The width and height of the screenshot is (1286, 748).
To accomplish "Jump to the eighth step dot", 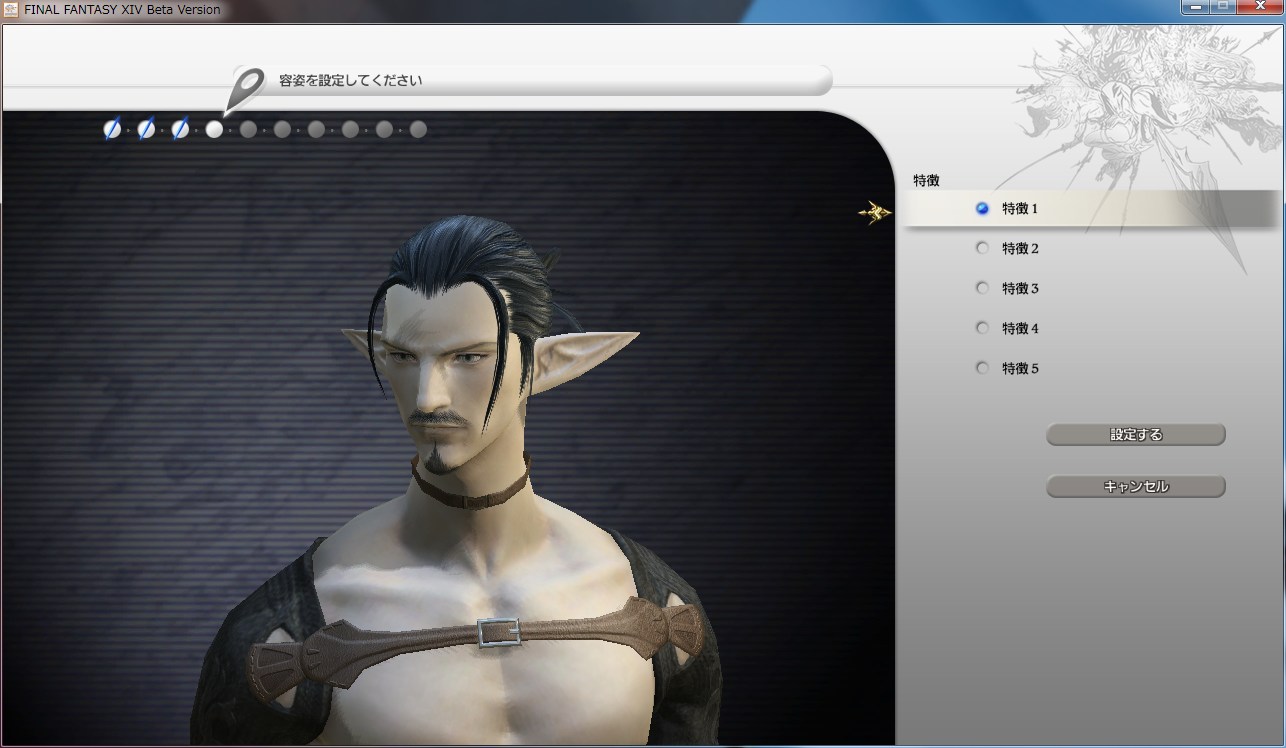I will [x=350, y=129].
